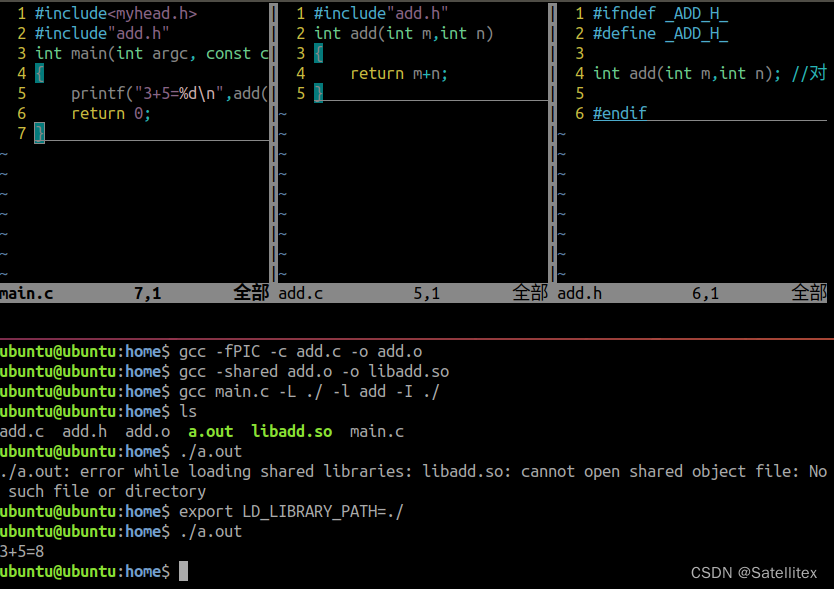
Task: Click '#include<myhead.h>' line in main.c
Action: [116, 13]
